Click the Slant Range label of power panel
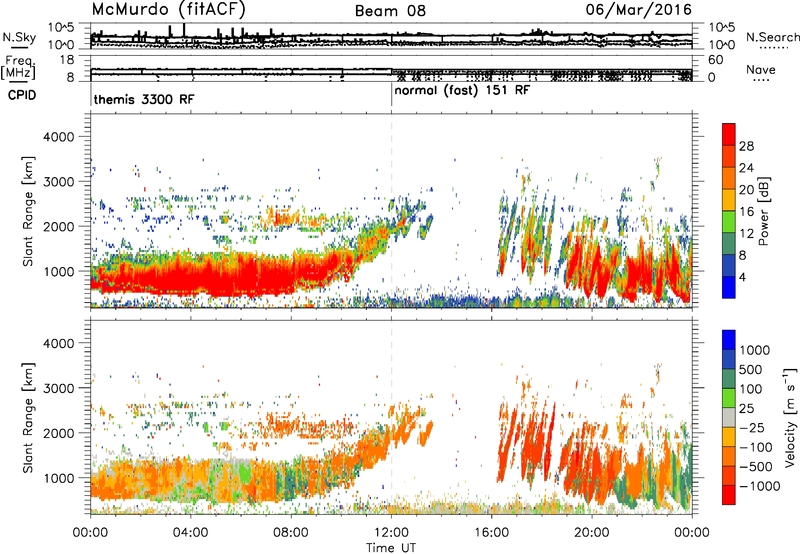The image size is (800, 554). point(28,211)
